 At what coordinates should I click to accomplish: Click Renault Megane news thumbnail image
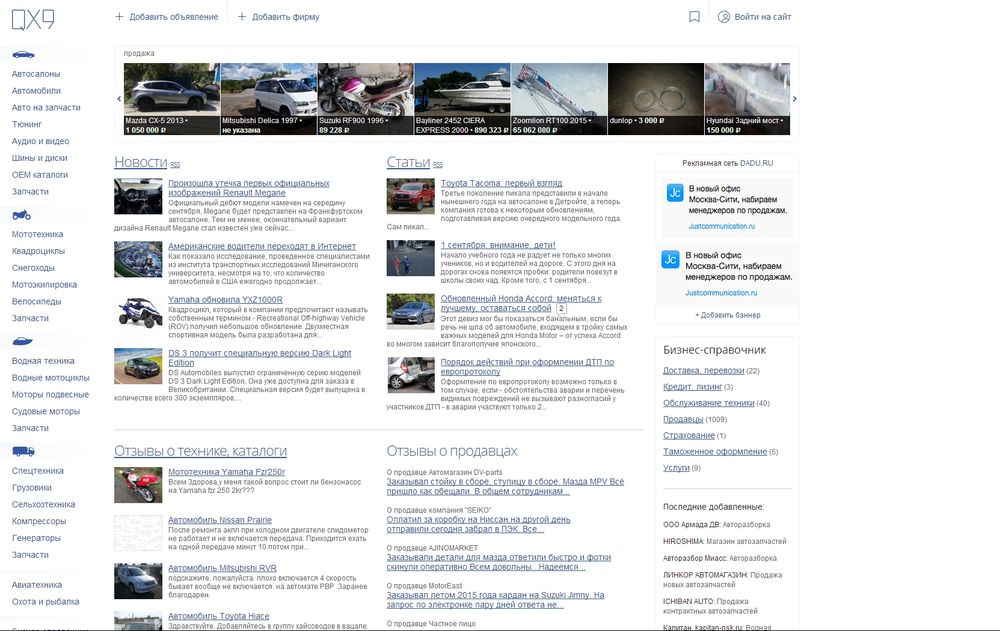pos(138,196)
